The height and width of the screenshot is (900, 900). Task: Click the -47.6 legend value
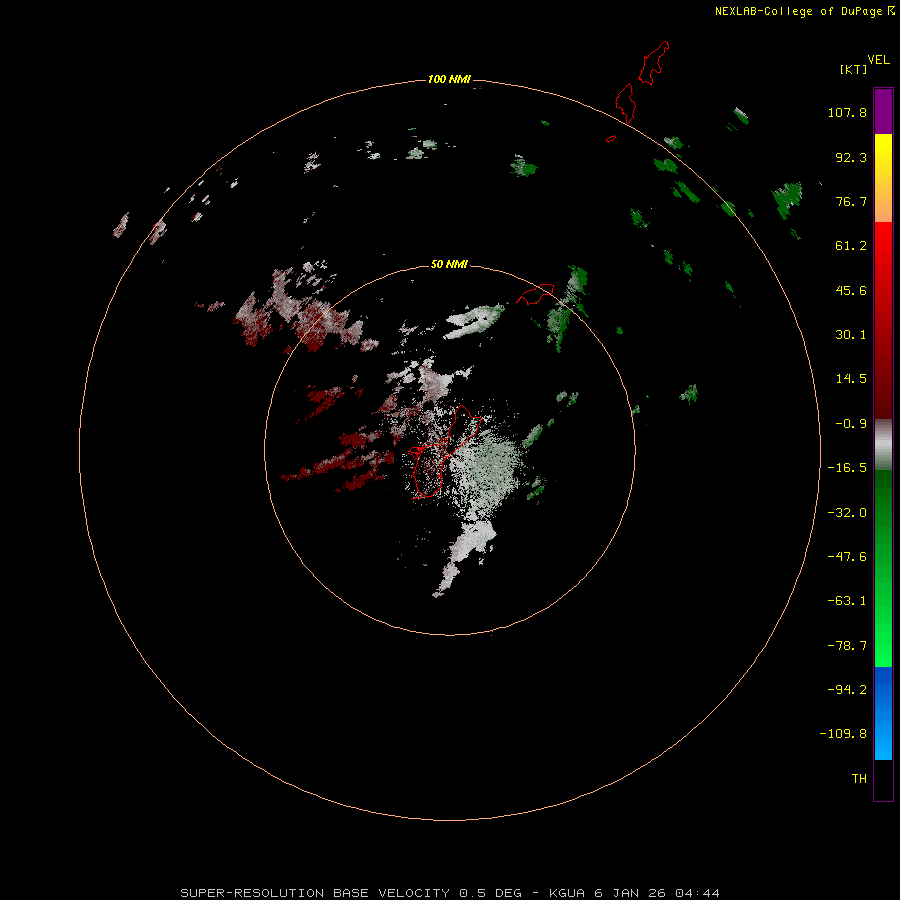pyautogui.click(x=847, y=557)
